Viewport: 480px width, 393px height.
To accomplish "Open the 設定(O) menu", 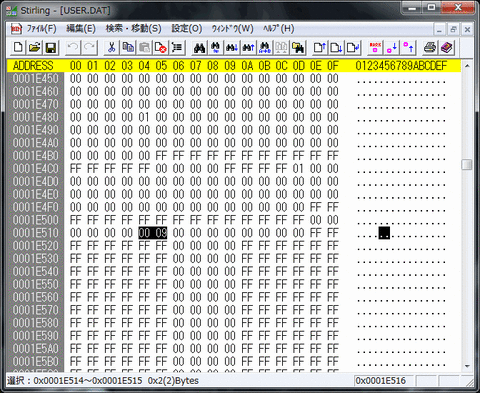I will (x=187, y=29).
